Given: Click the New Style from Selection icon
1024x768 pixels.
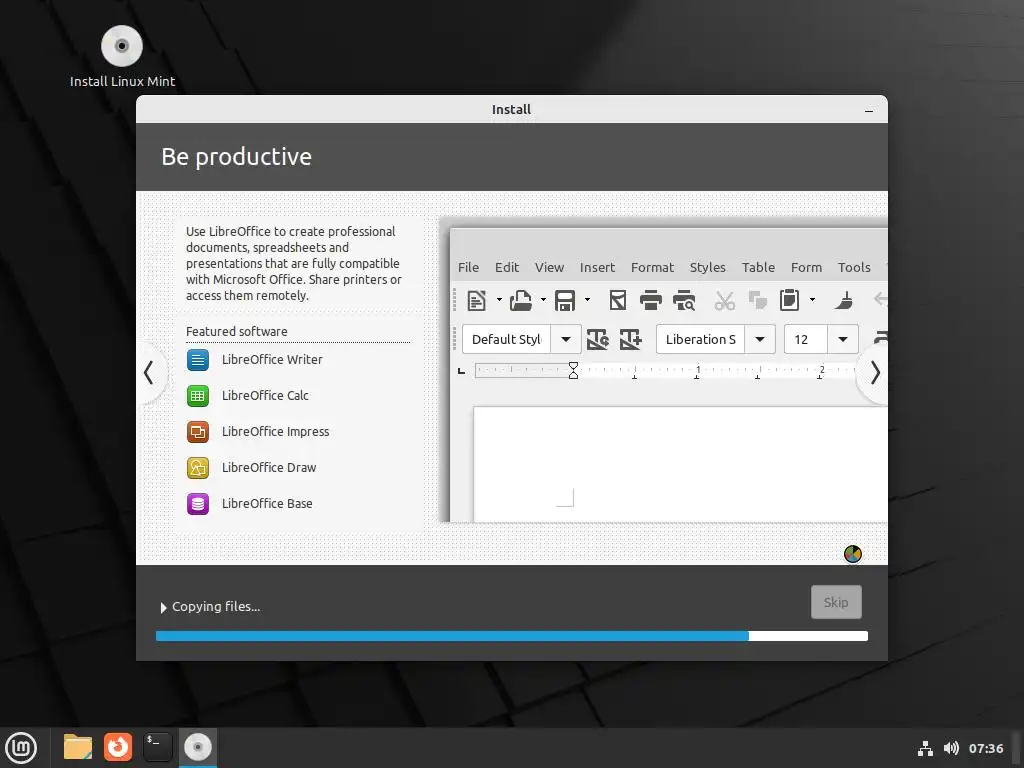Looking at the screenshot, I should (x=630, y=339).
